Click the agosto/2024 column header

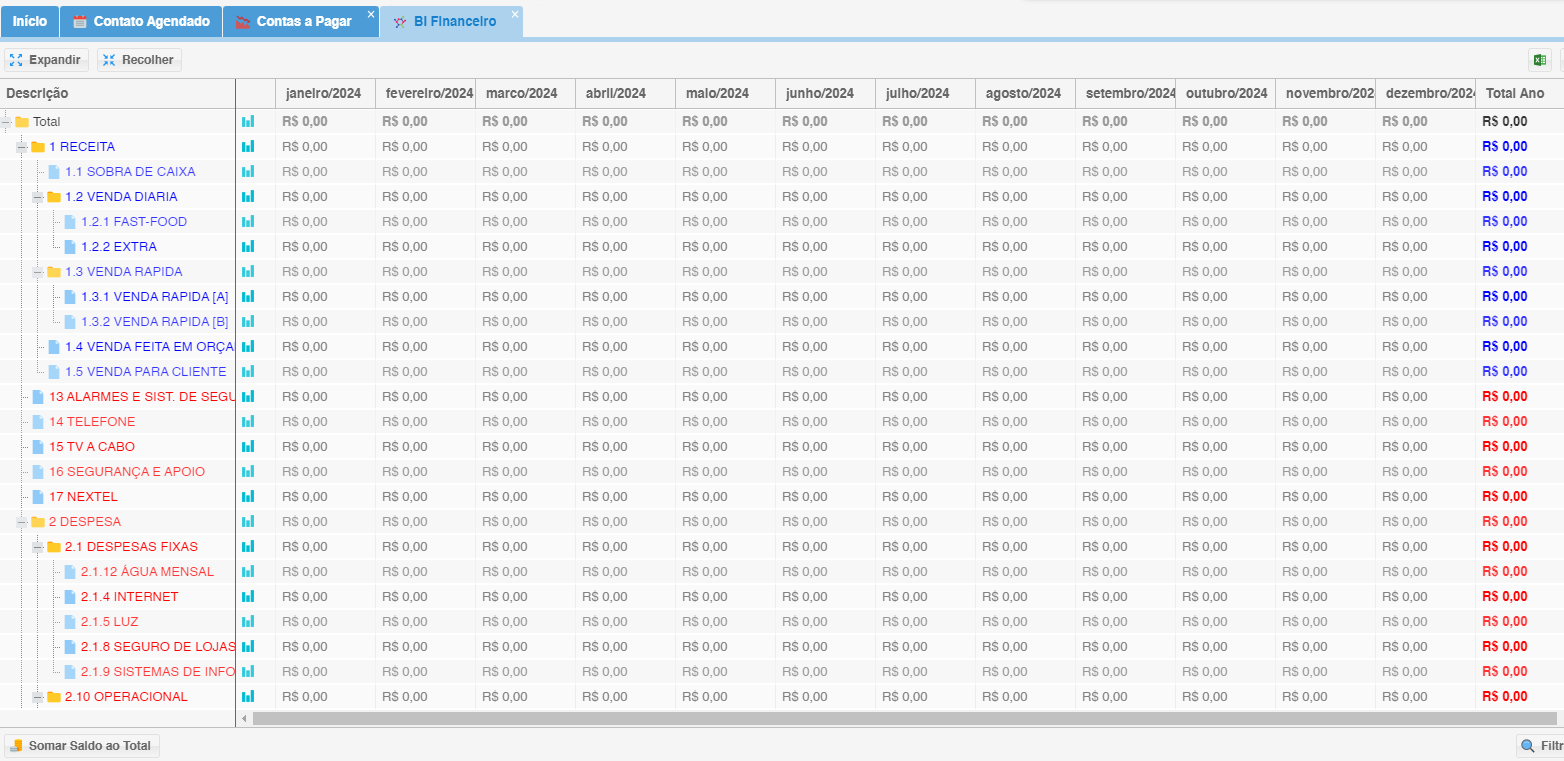tap(1025, 93)
